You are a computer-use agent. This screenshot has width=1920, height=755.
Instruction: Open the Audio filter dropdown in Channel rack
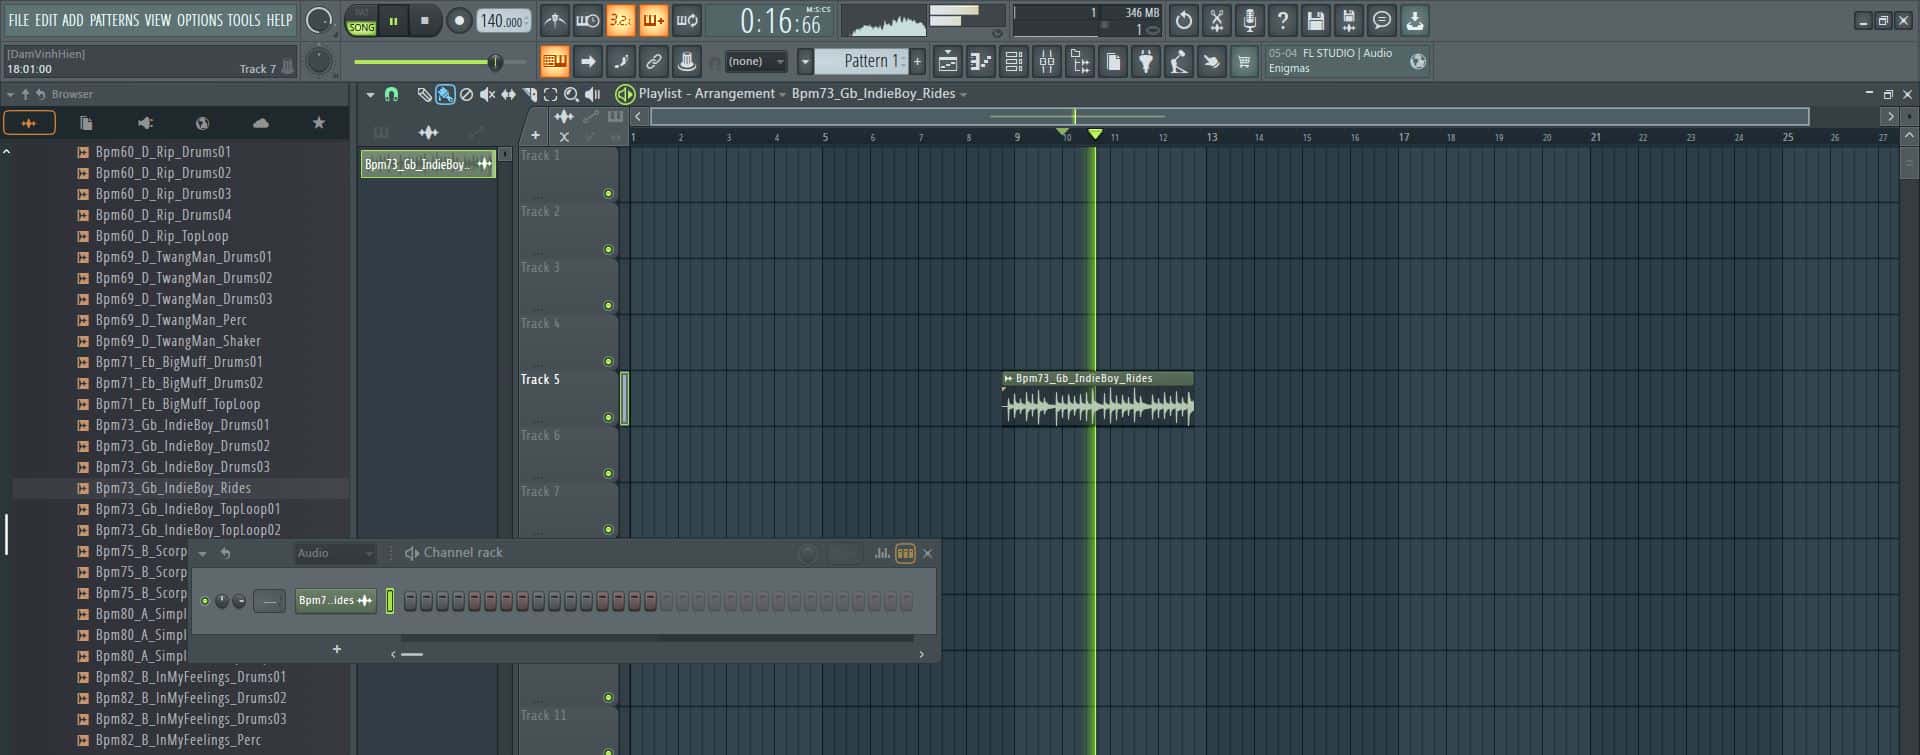click(x=335, y=553)
